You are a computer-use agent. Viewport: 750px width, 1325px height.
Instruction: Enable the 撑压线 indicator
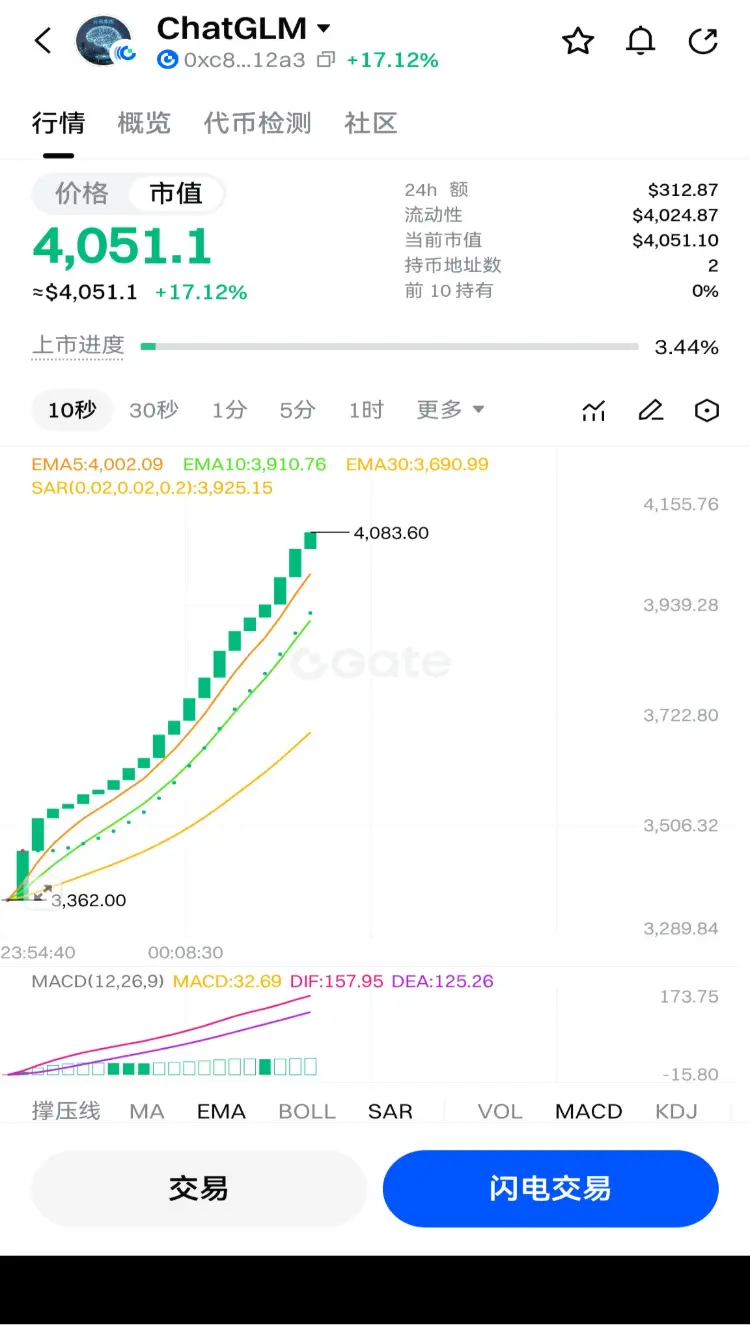pyautogui.click(x=66, y=1111)
